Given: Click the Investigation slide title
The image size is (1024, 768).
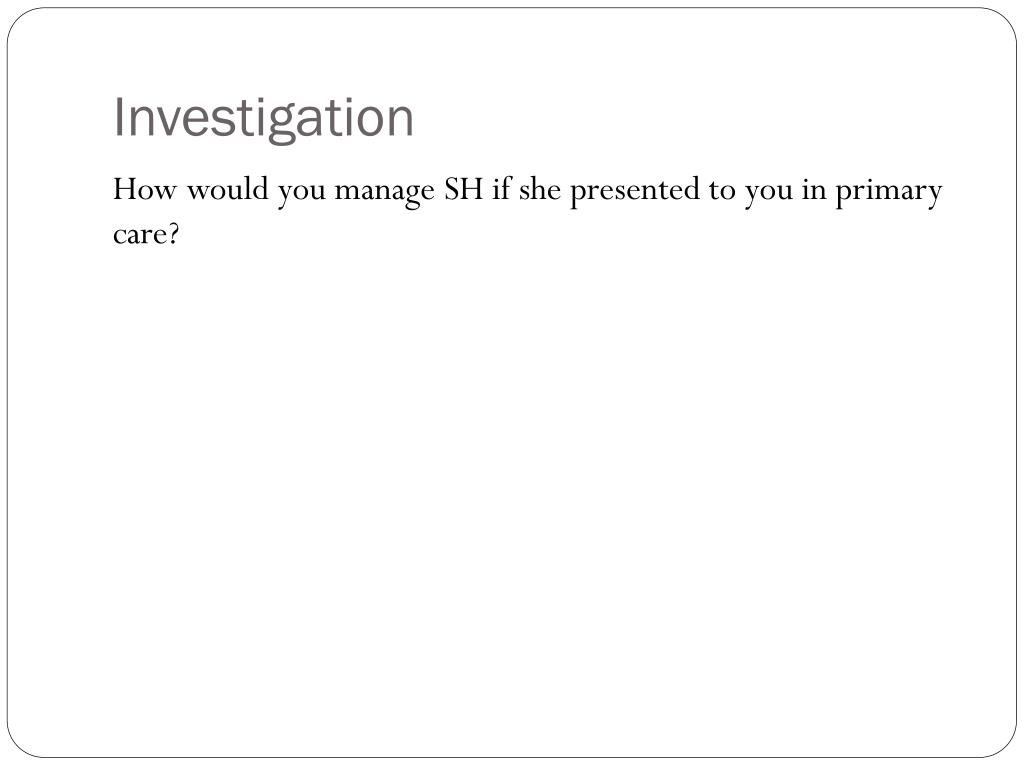Looking at the screenshot, I should pyautogui.click(x=264, y=118).
